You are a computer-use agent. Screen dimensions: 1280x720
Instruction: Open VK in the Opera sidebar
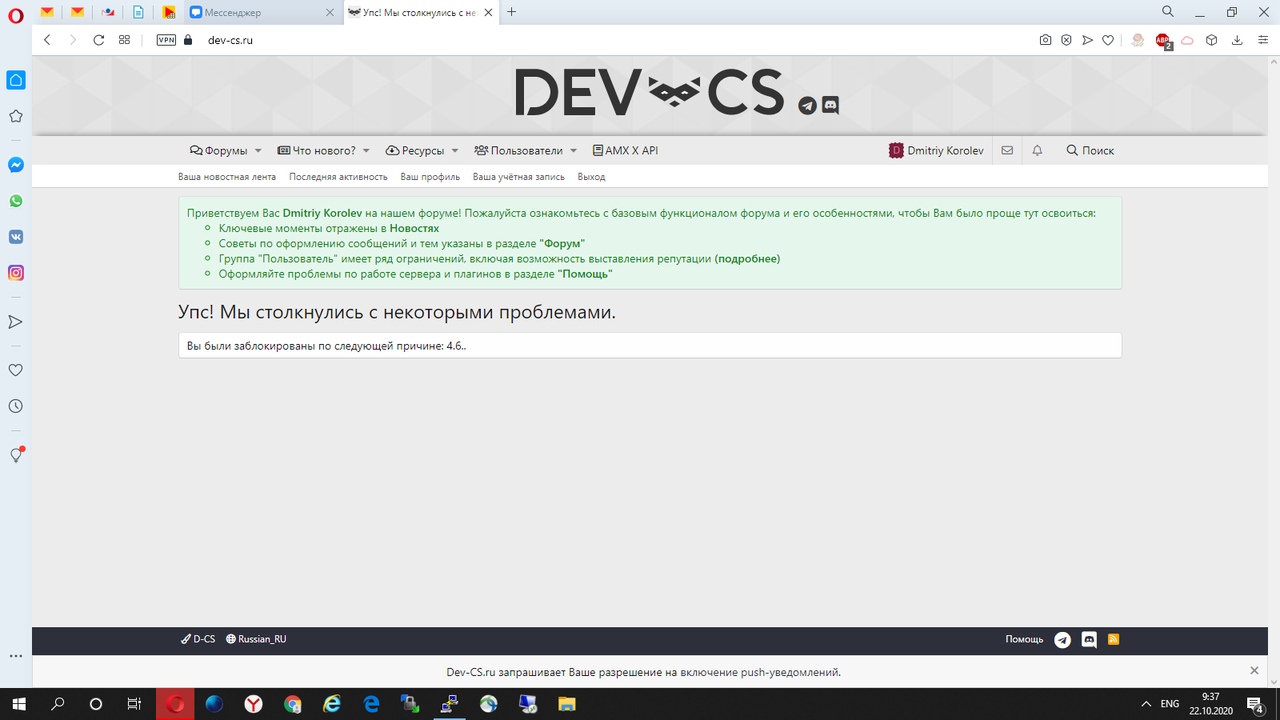[x=16, y=237]
